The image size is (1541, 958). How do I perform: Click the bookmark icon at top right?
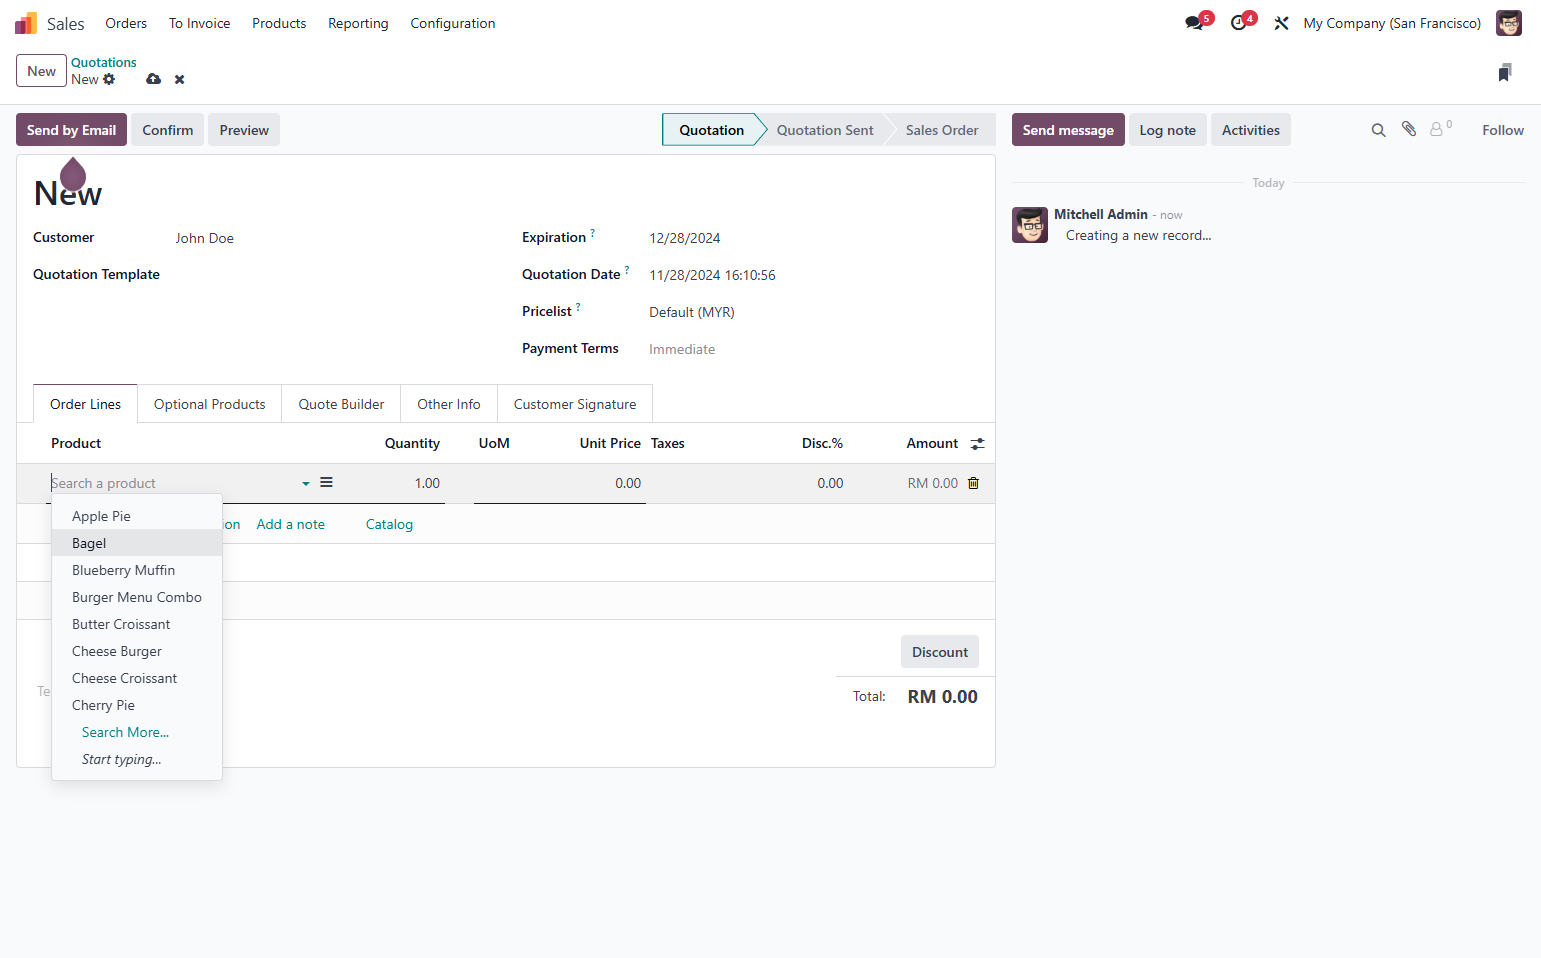(1505, 72)
